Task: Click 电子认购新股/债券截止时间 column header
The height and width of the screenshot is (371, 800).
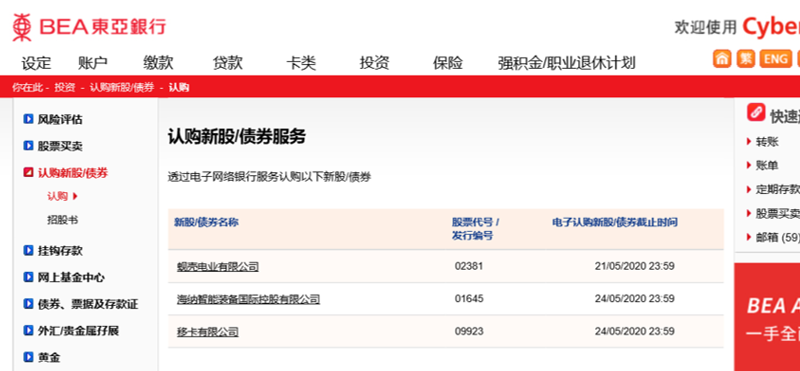Action: tap(615, 222)
